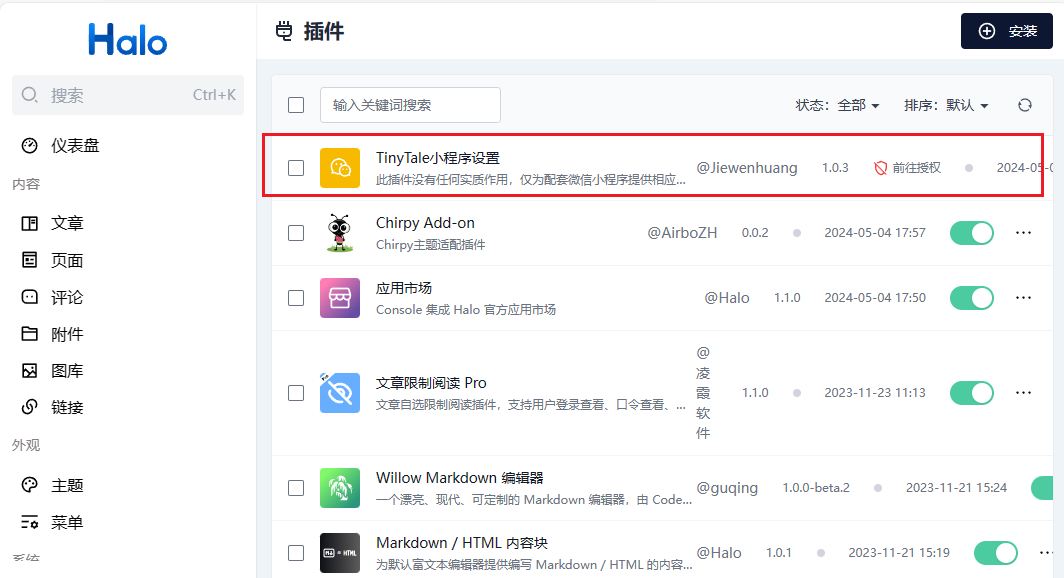This screenshot has height=578, width=1064.
Task: Click the 文章限制阅读 Pro eye-slash icon
Action: pyautogui.click(x=340, y=393)
